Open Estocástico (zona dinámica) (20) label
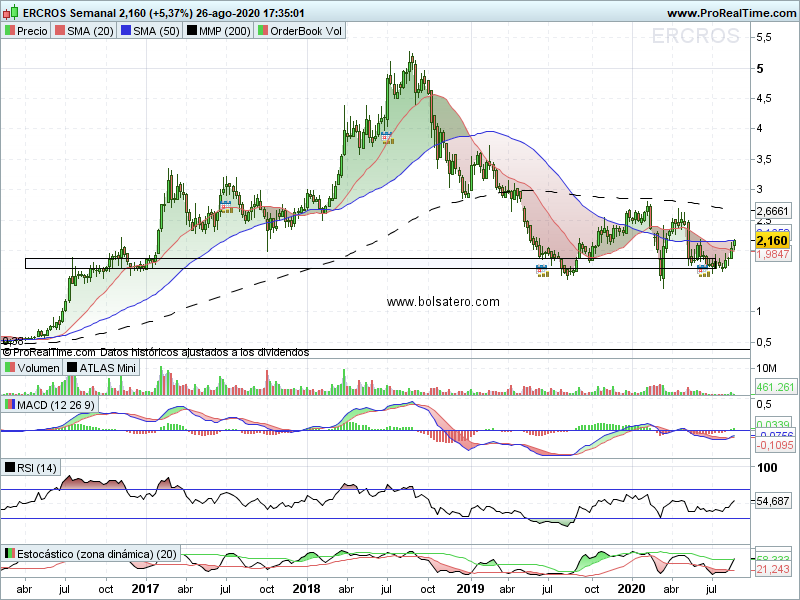The image size is (800, 600). (x=97, y=554)
